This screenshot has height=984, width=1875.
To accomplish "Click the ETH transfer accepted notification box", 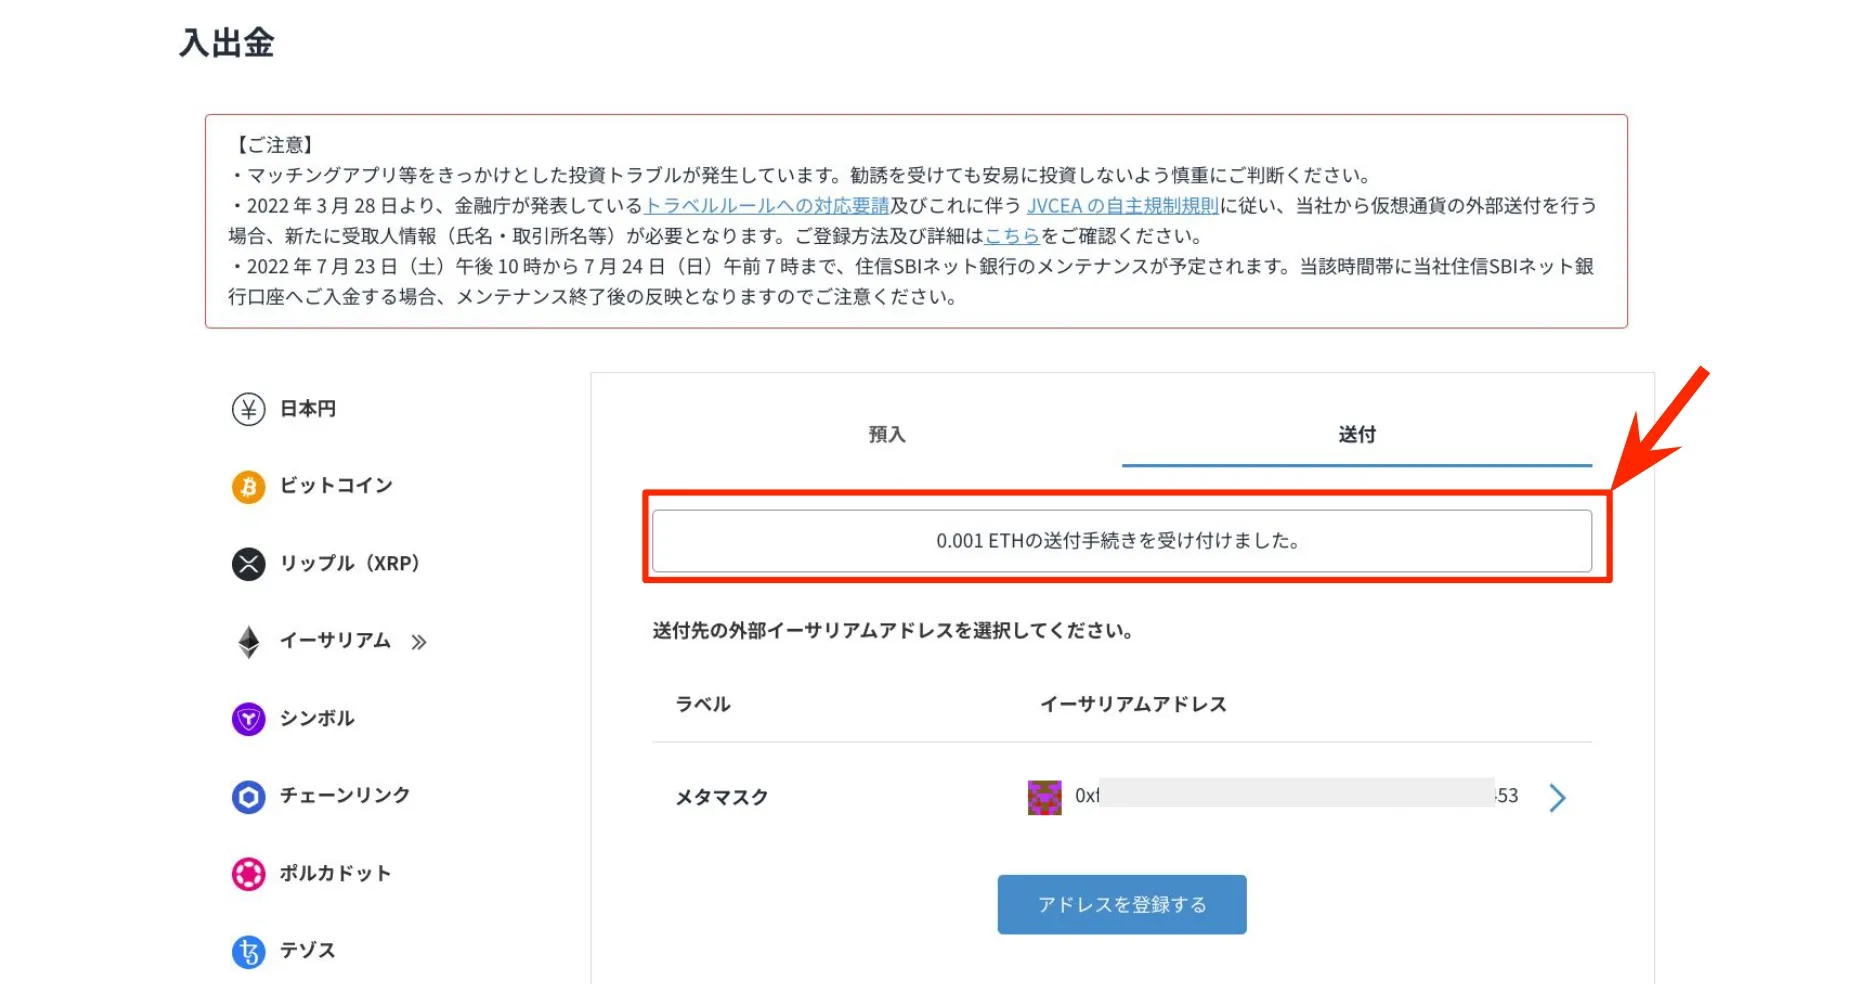I will (x=1121, y=541).
